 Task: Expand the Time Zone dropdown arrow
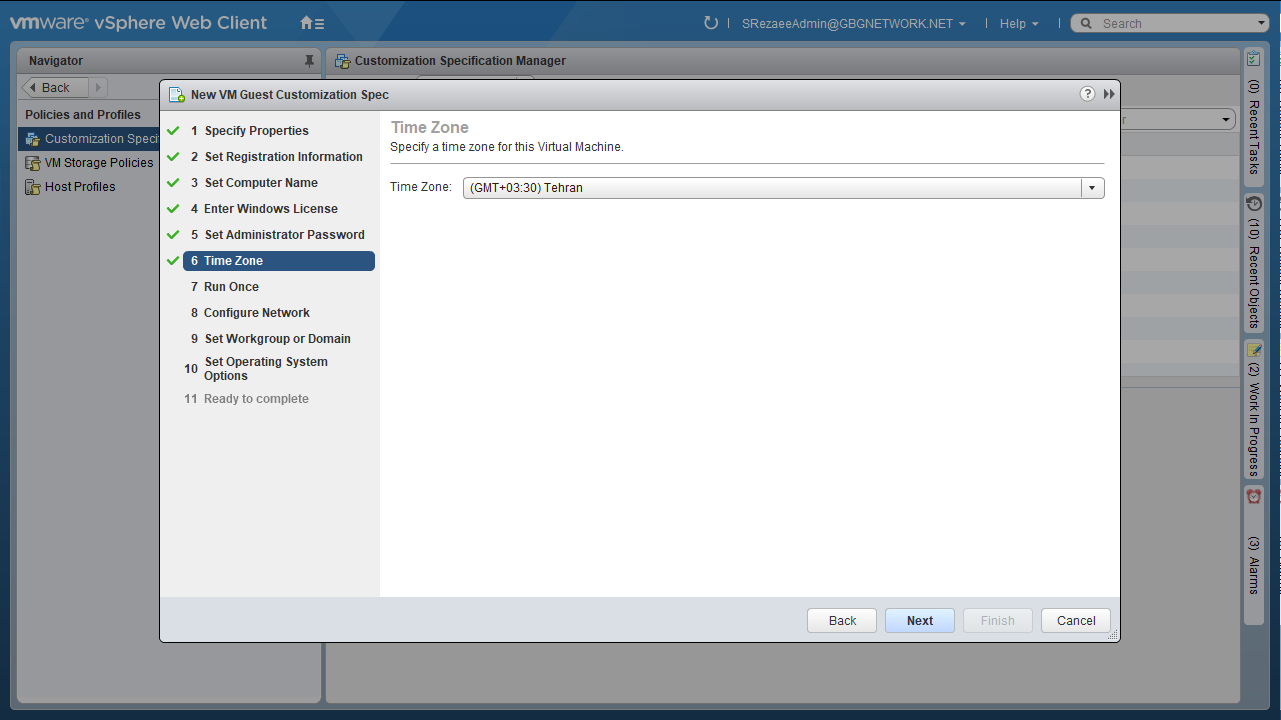(1092, 188)
